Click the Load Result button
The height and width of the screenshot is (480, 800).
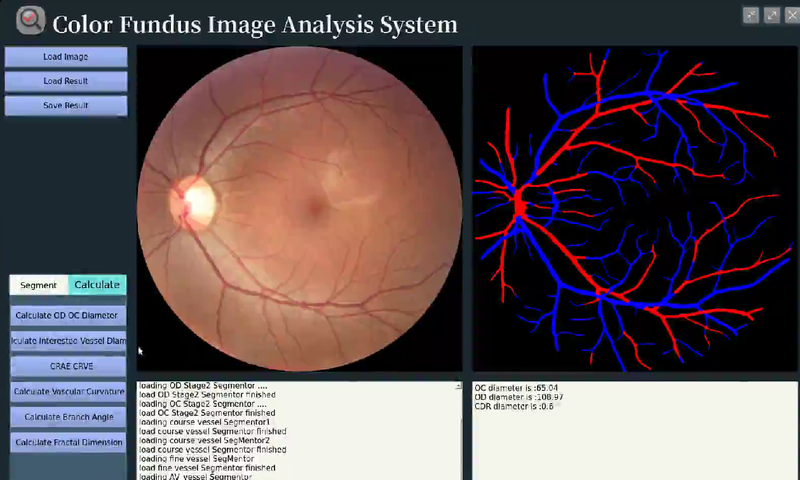click(x=66, y=81)
